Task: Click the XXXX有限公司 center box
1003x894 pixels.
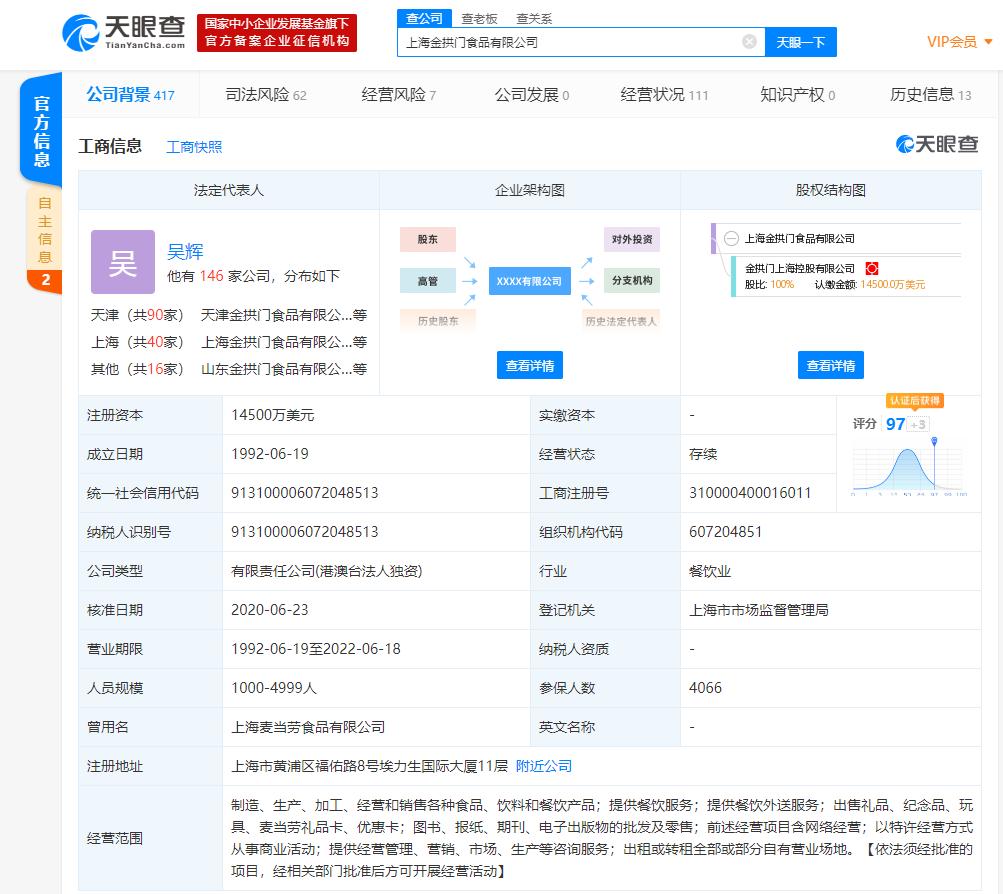Action: [x=529, y=281]
